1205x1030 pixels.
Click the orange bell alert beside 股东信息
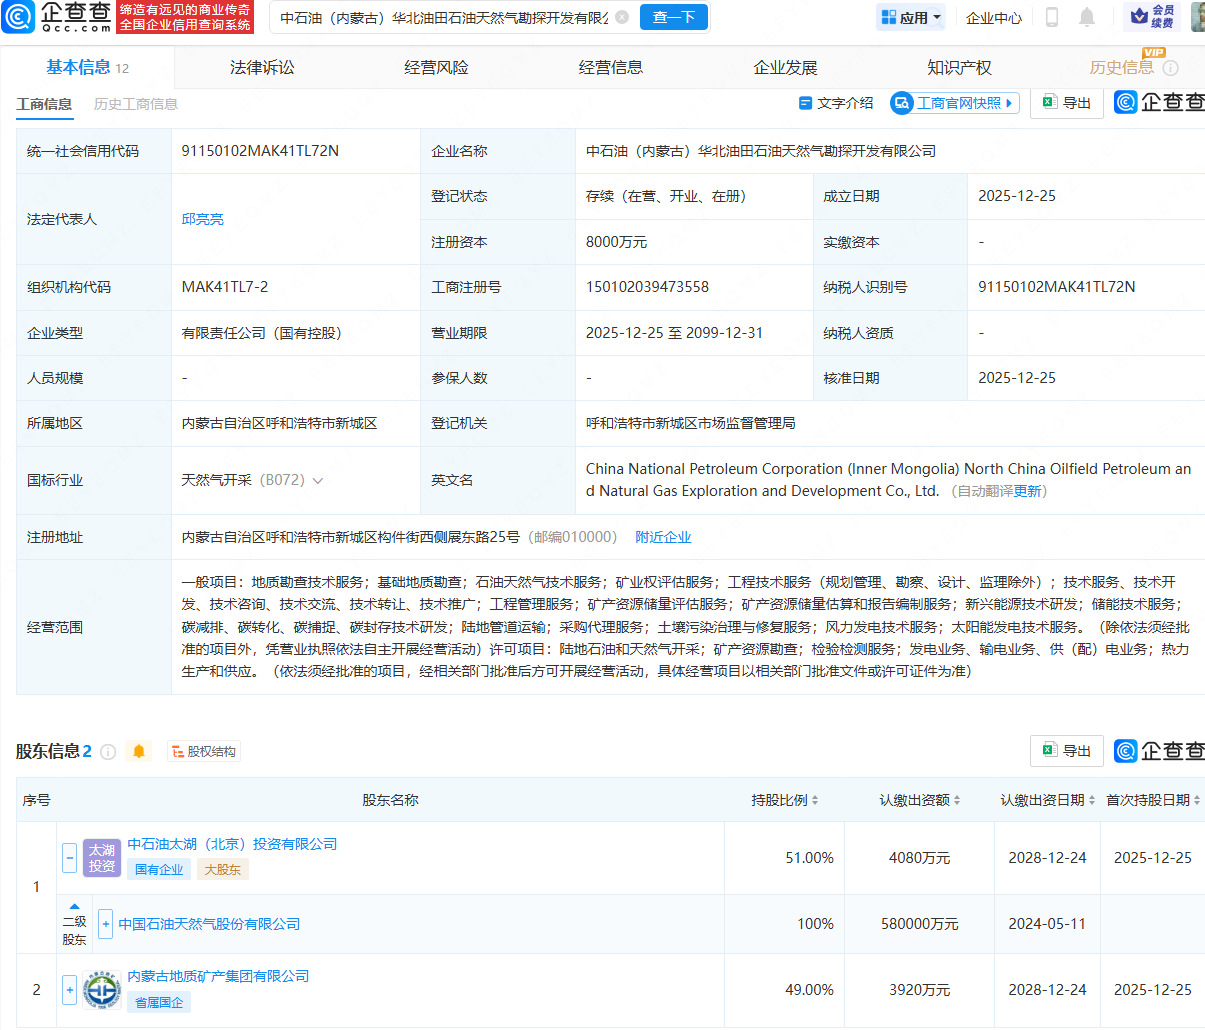[x=139, y=751]
